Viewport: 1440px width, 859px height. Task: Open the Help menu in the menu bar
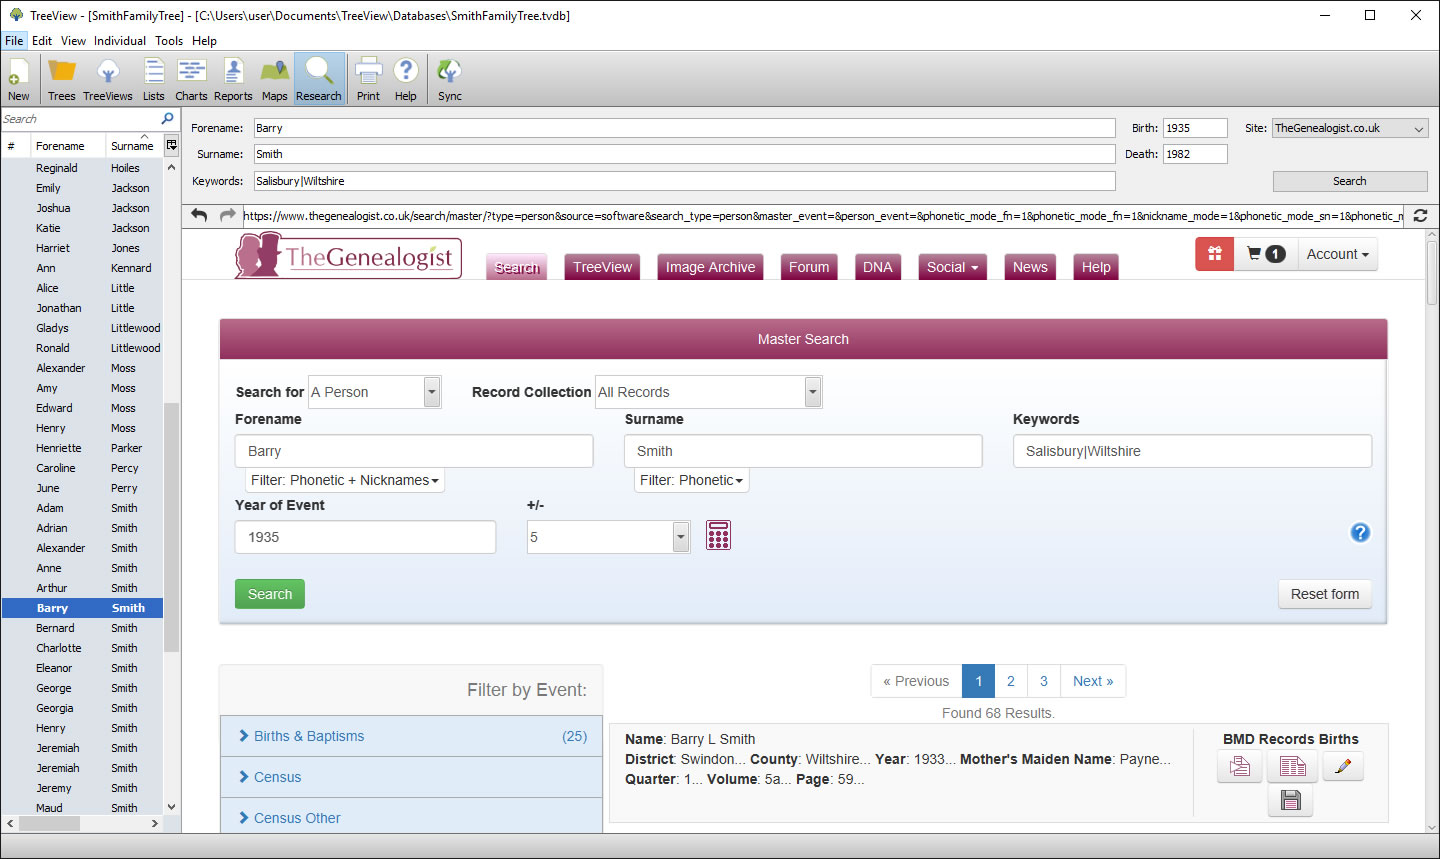(x=204, y=41)
